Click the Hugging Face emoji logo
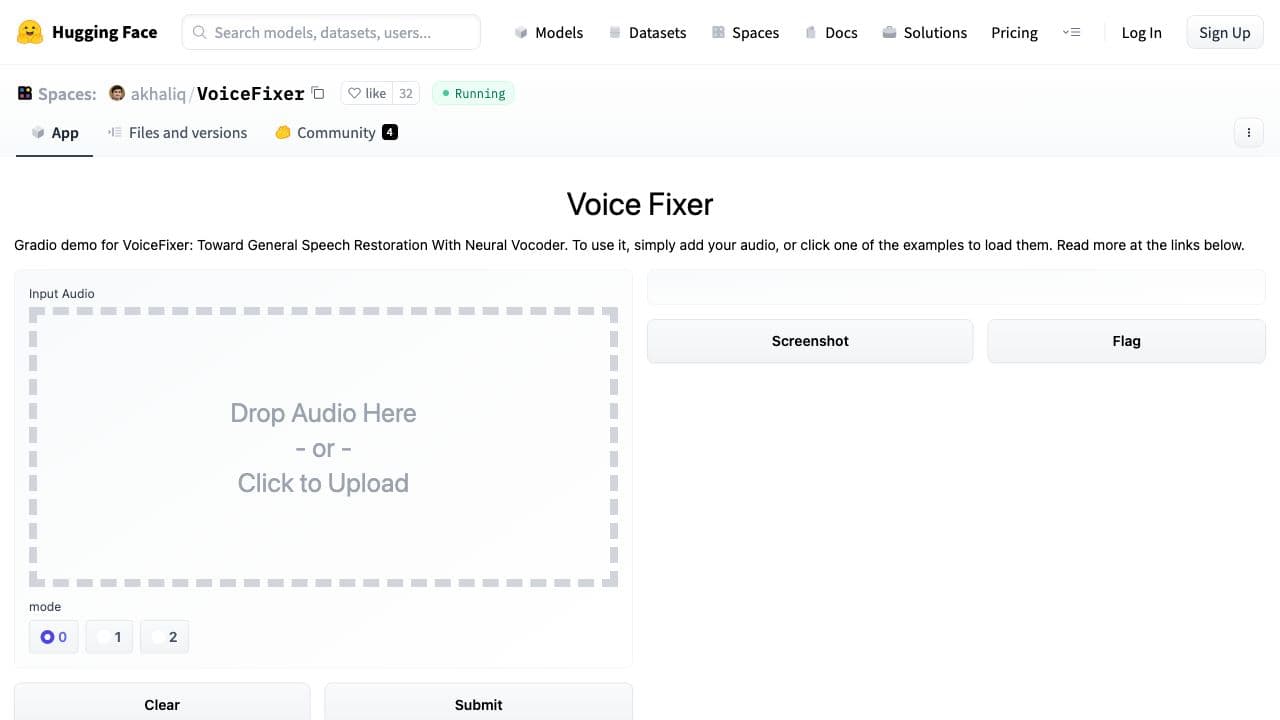The width and height of the screenshot is (1280, 720). [30, 32]
